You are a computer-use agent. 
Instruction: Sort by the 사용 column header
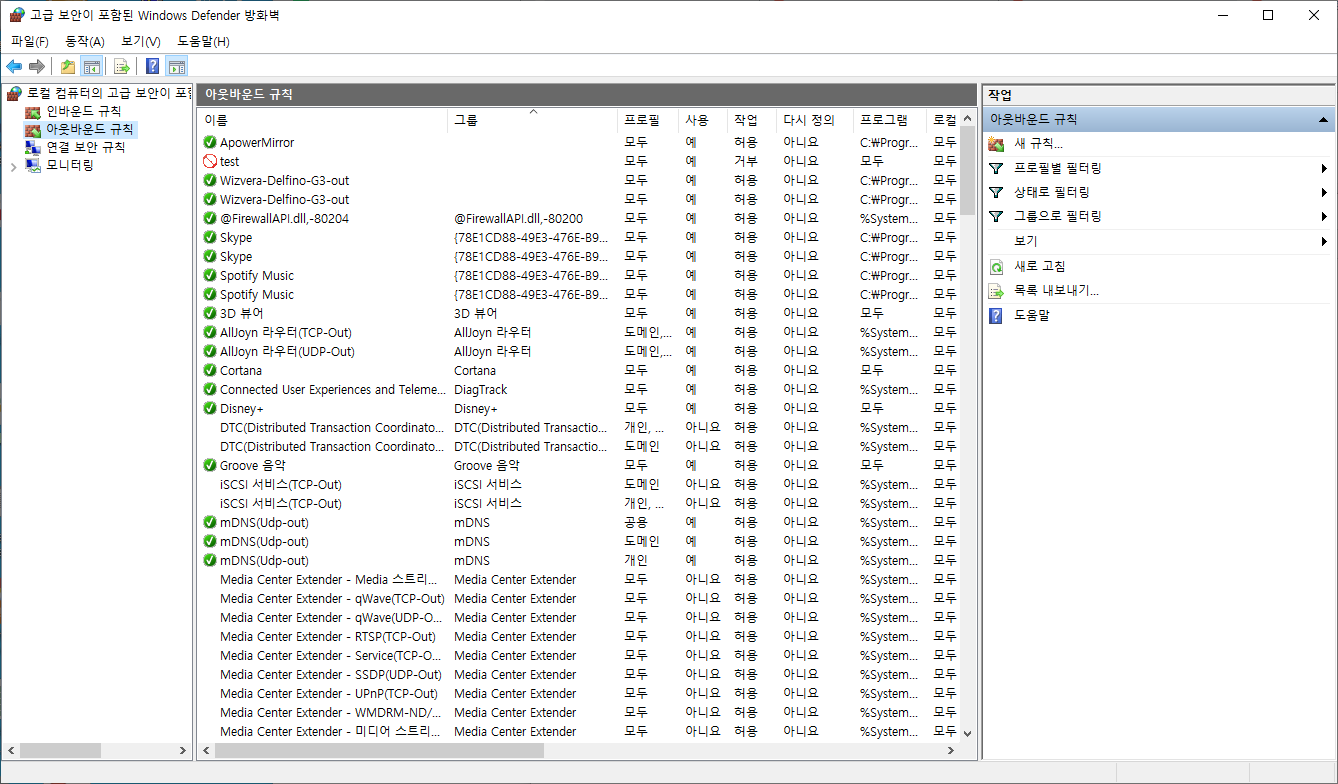[x=702, y=120]
